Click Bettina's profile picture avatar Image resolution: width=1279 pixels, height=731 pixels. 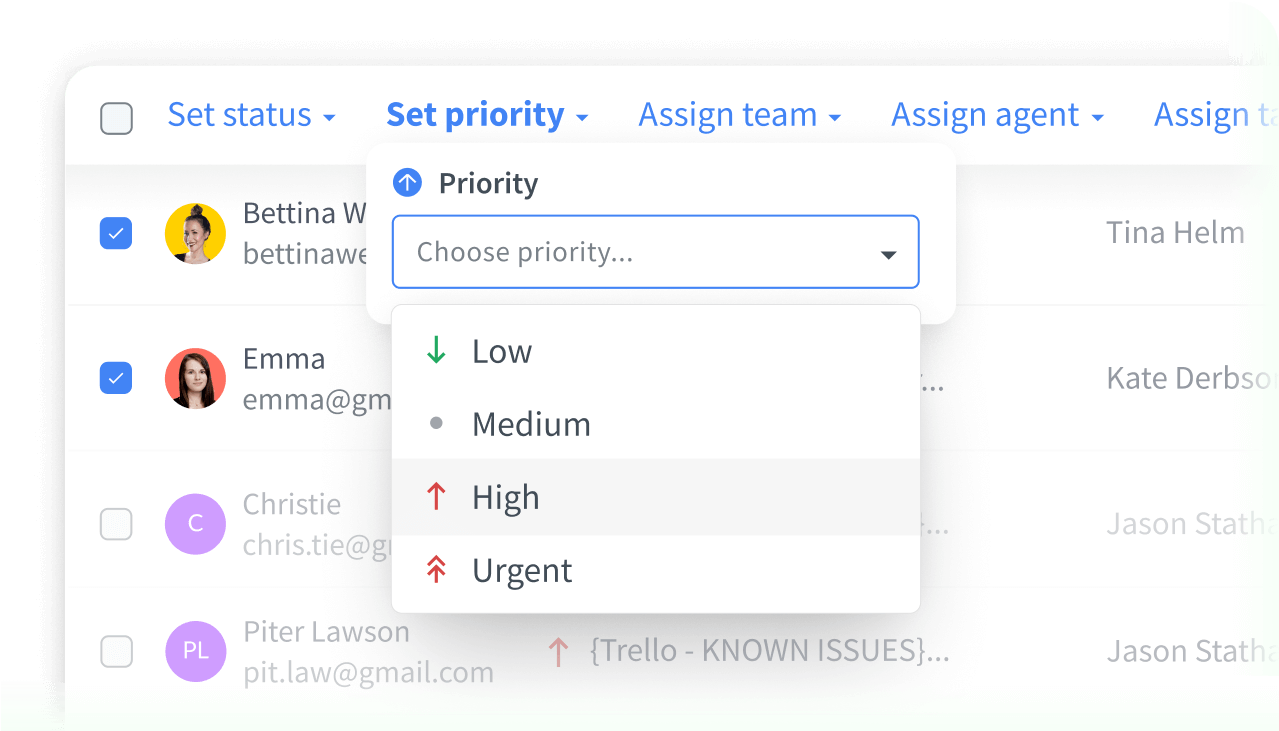click(195, 233)
